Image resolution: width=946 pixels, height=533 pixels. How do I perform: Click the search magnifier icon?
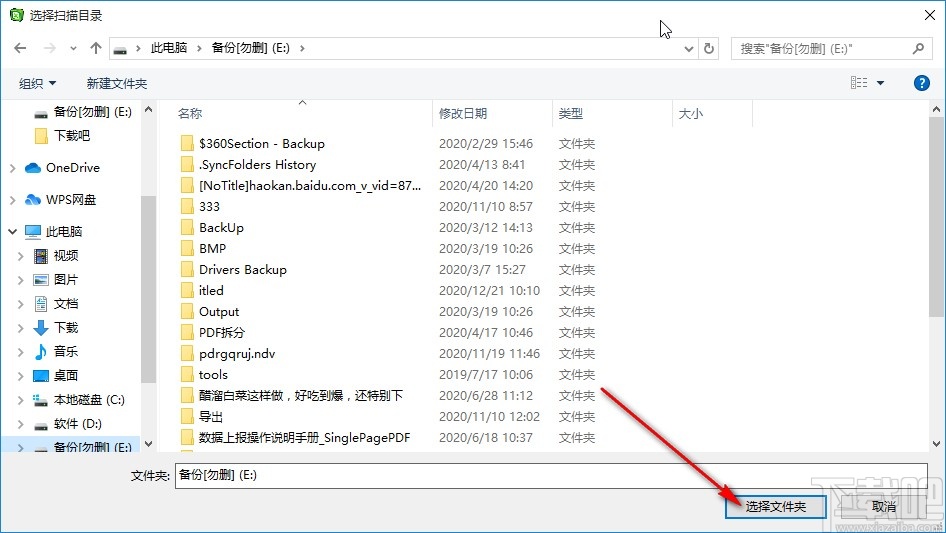coord(918,48)
